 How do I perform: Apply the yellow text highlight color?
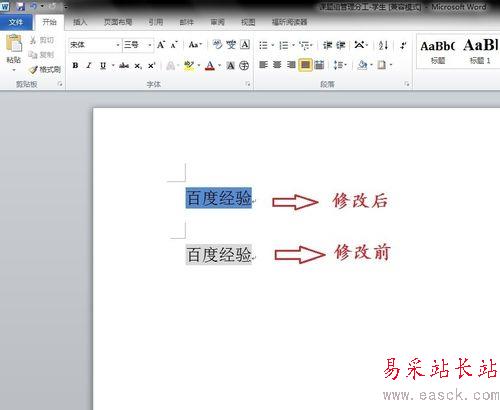coord(189,65)
